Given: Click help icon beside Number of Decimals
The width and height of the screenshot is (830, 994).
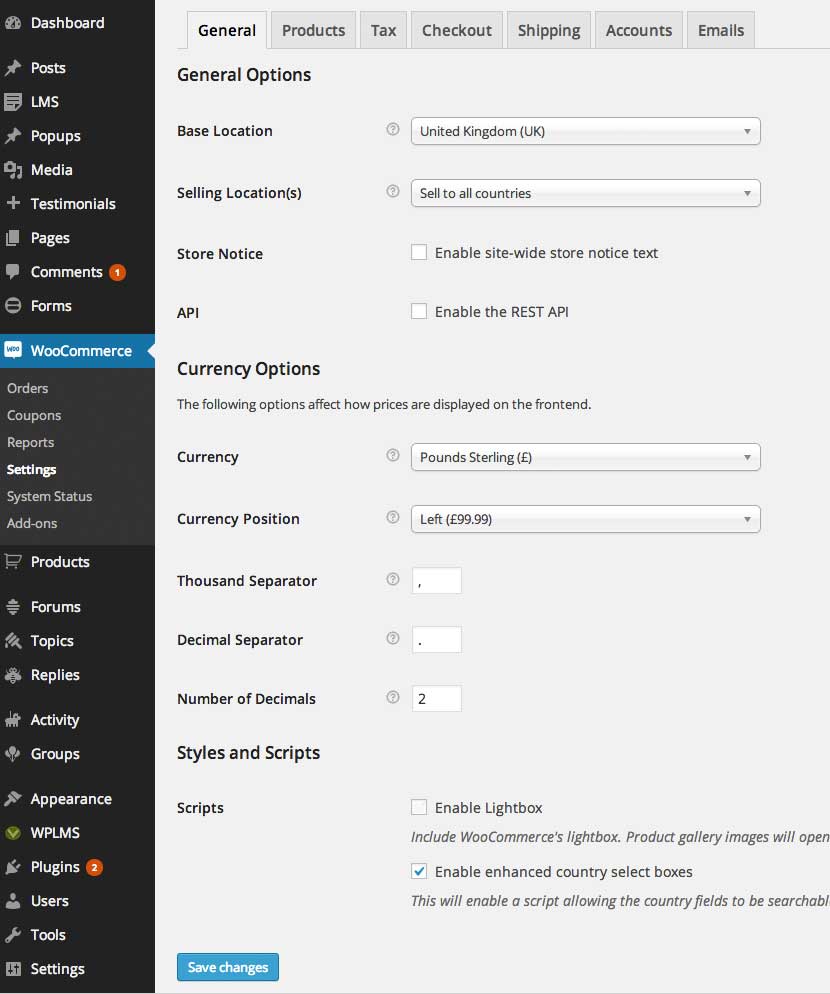Looking at the screenshot, I should coord(393,697).
